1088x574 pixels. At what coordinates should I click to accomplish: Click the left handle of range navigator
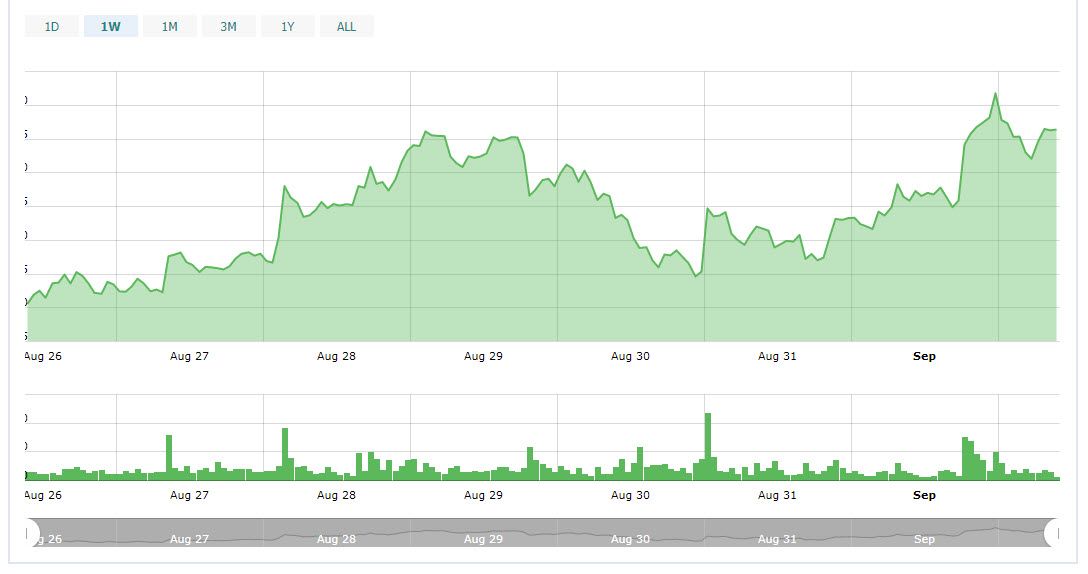tap(30, 532)
